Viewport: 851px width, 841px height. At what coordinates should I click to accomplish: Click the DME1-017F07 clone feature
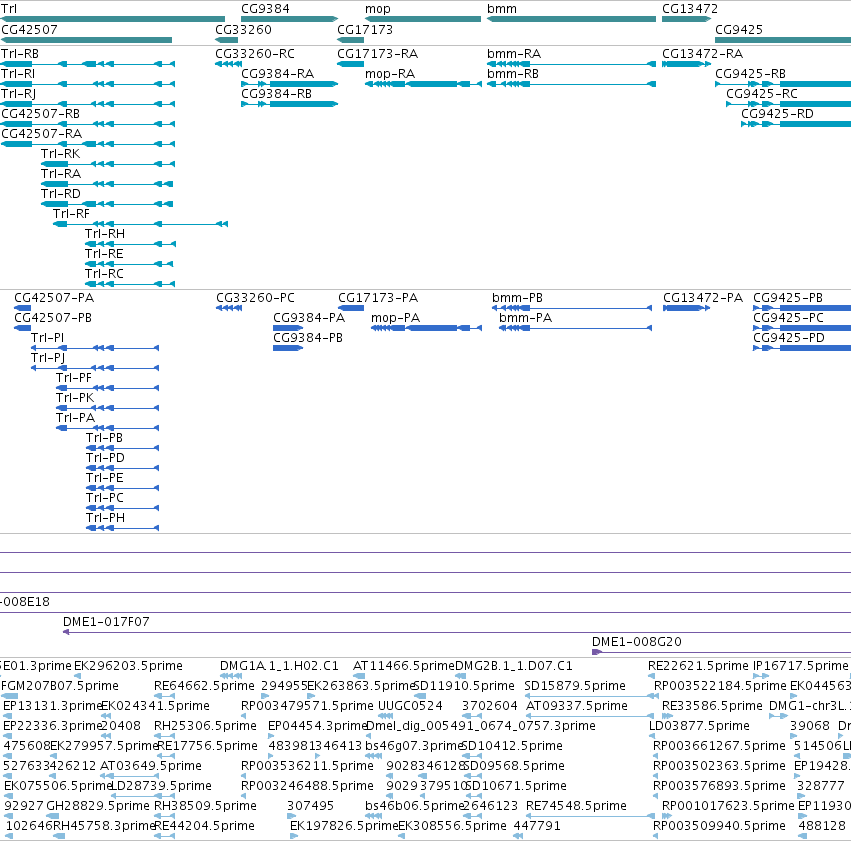pos(457,632)
